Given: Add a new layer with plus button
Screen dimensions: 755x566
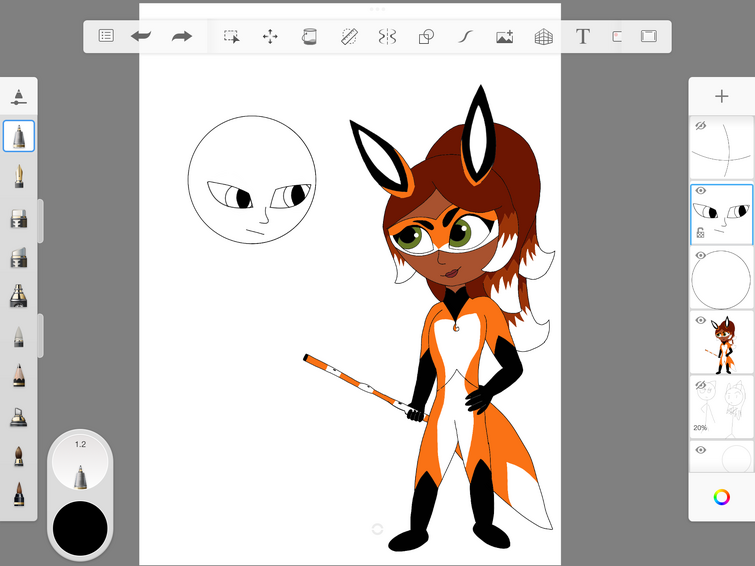Looking at the screenshot, I should click(x=721, y=96).
